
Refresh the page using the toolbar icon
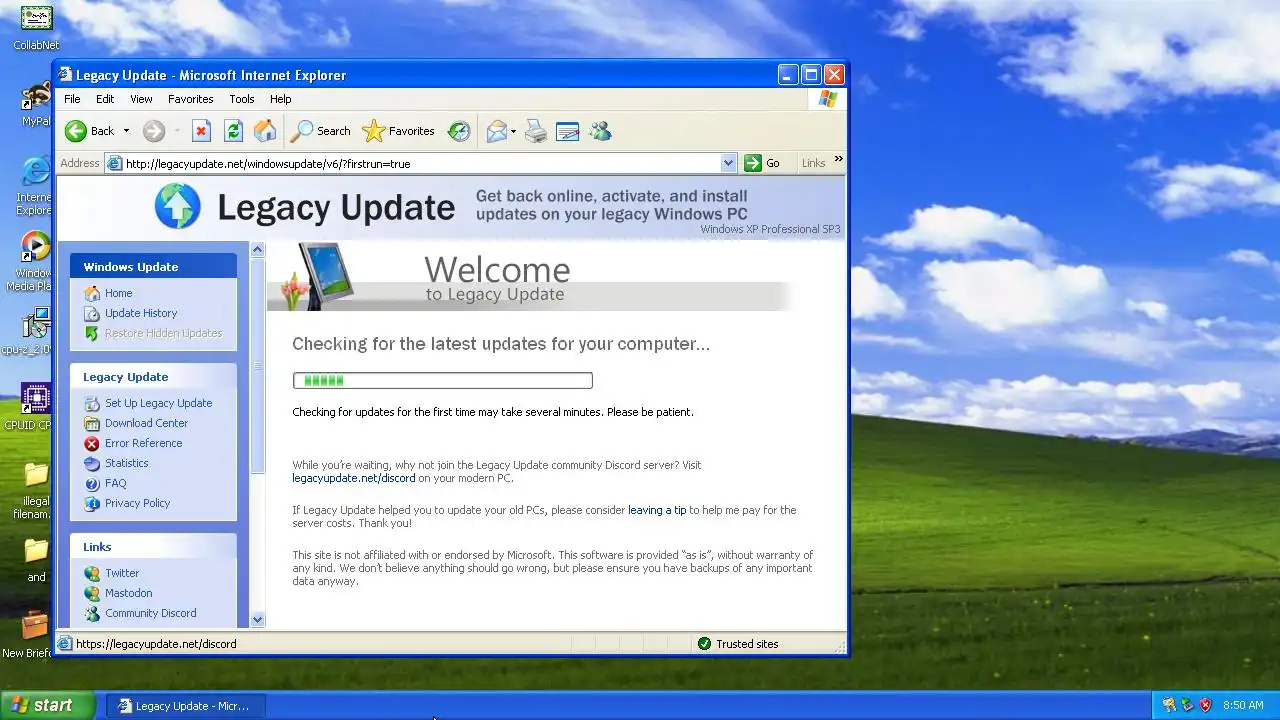233,131
